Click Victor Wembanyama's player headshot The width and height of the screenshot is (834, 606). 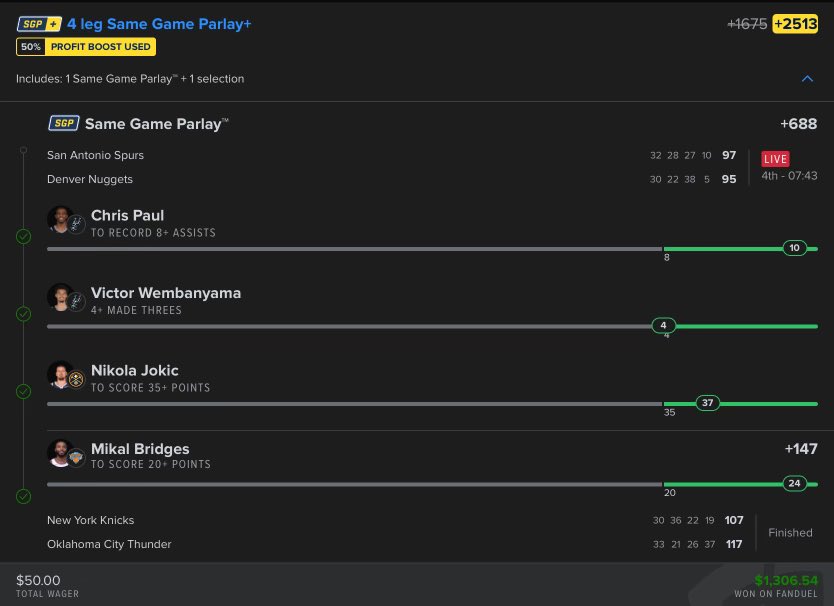coord(60,297)
